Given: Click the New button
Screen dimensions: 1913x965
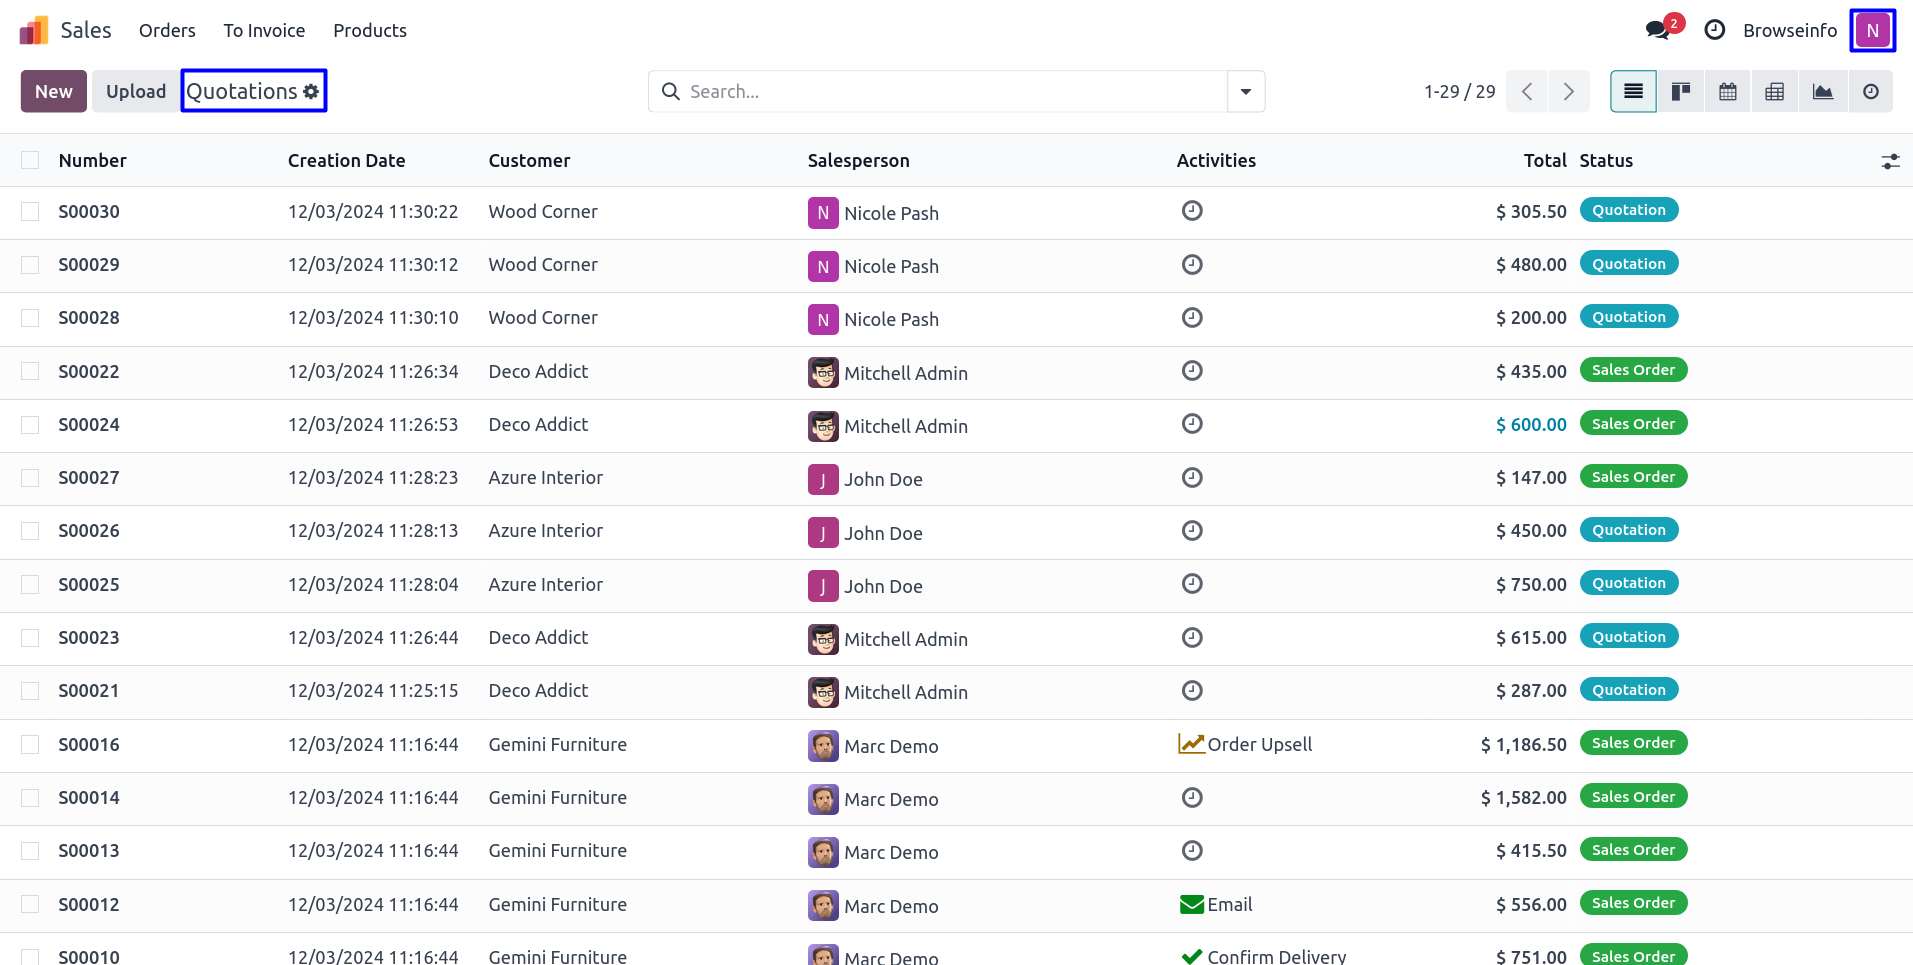Looking at the screenshot, I should point(54,92).
